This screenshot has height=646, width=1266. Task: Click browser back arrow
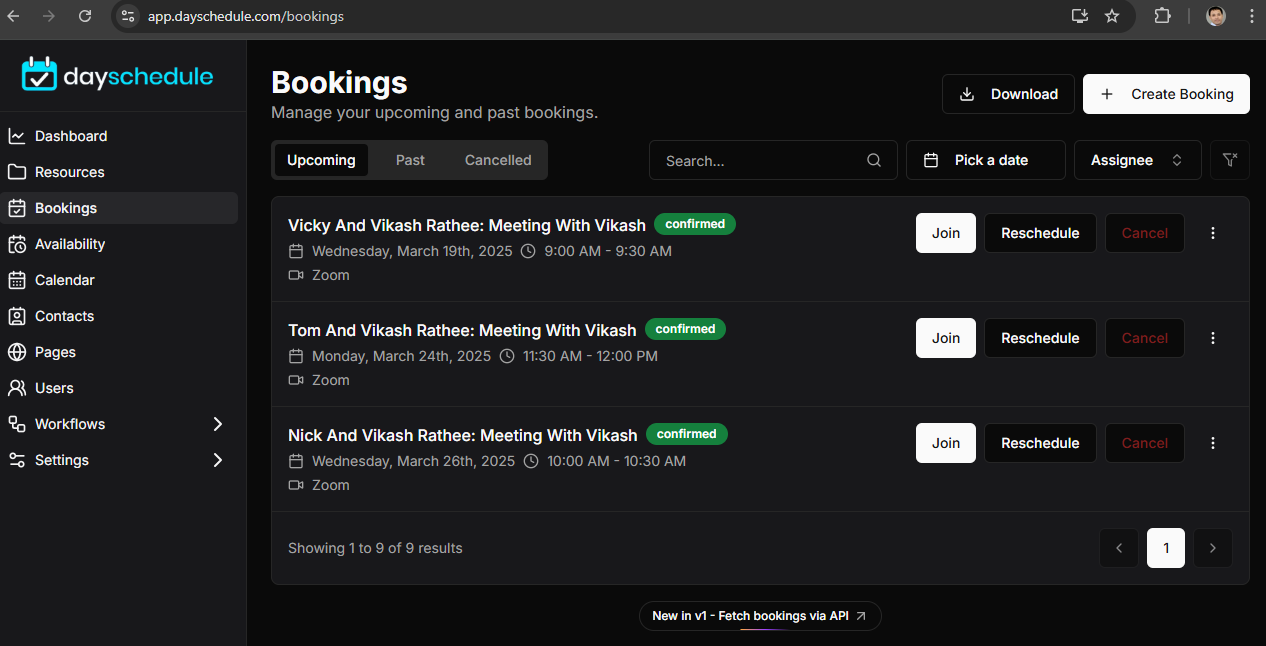point(14,16)
